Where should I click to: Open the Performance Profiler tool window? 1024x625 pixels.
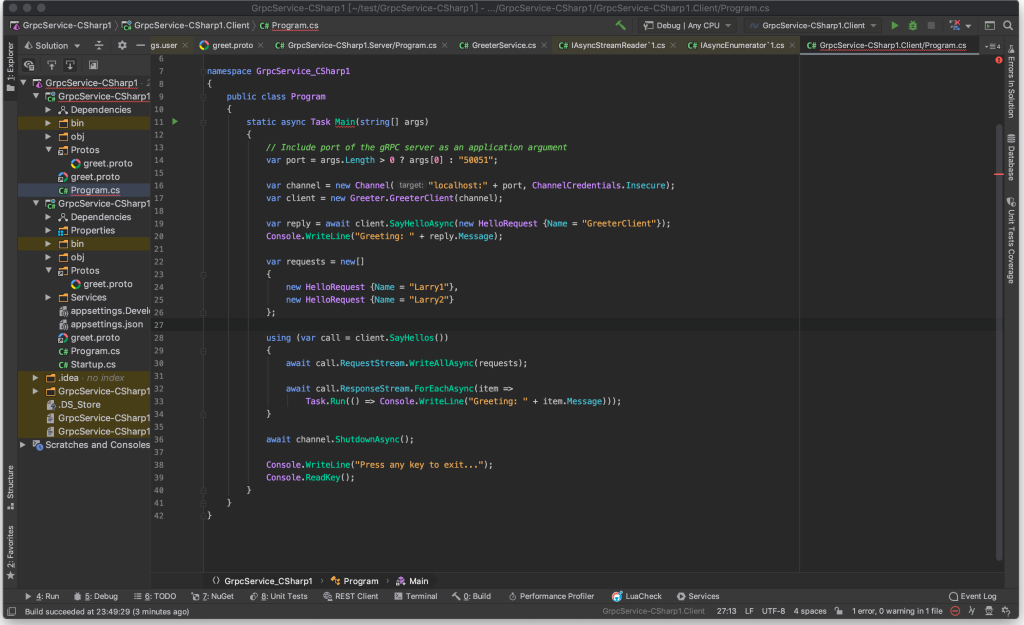click(551, 596)
